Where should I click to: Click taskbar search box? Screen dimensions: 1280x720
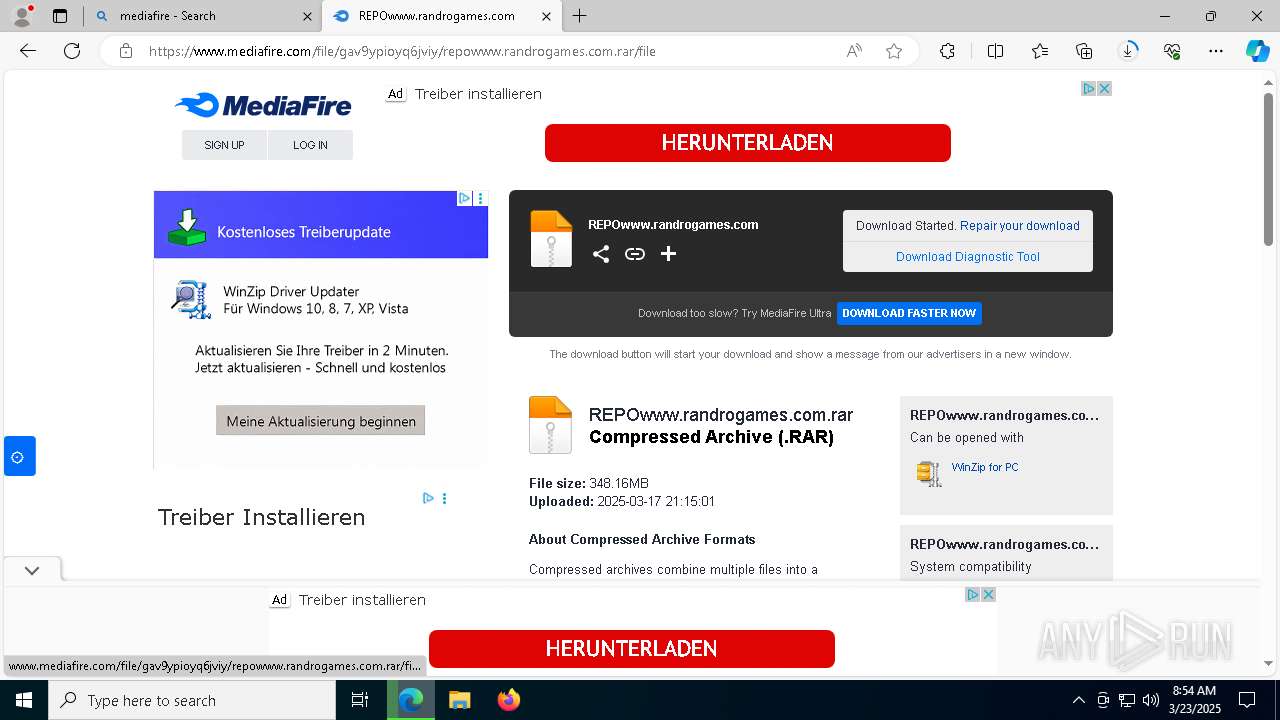(x=192, y=700)
